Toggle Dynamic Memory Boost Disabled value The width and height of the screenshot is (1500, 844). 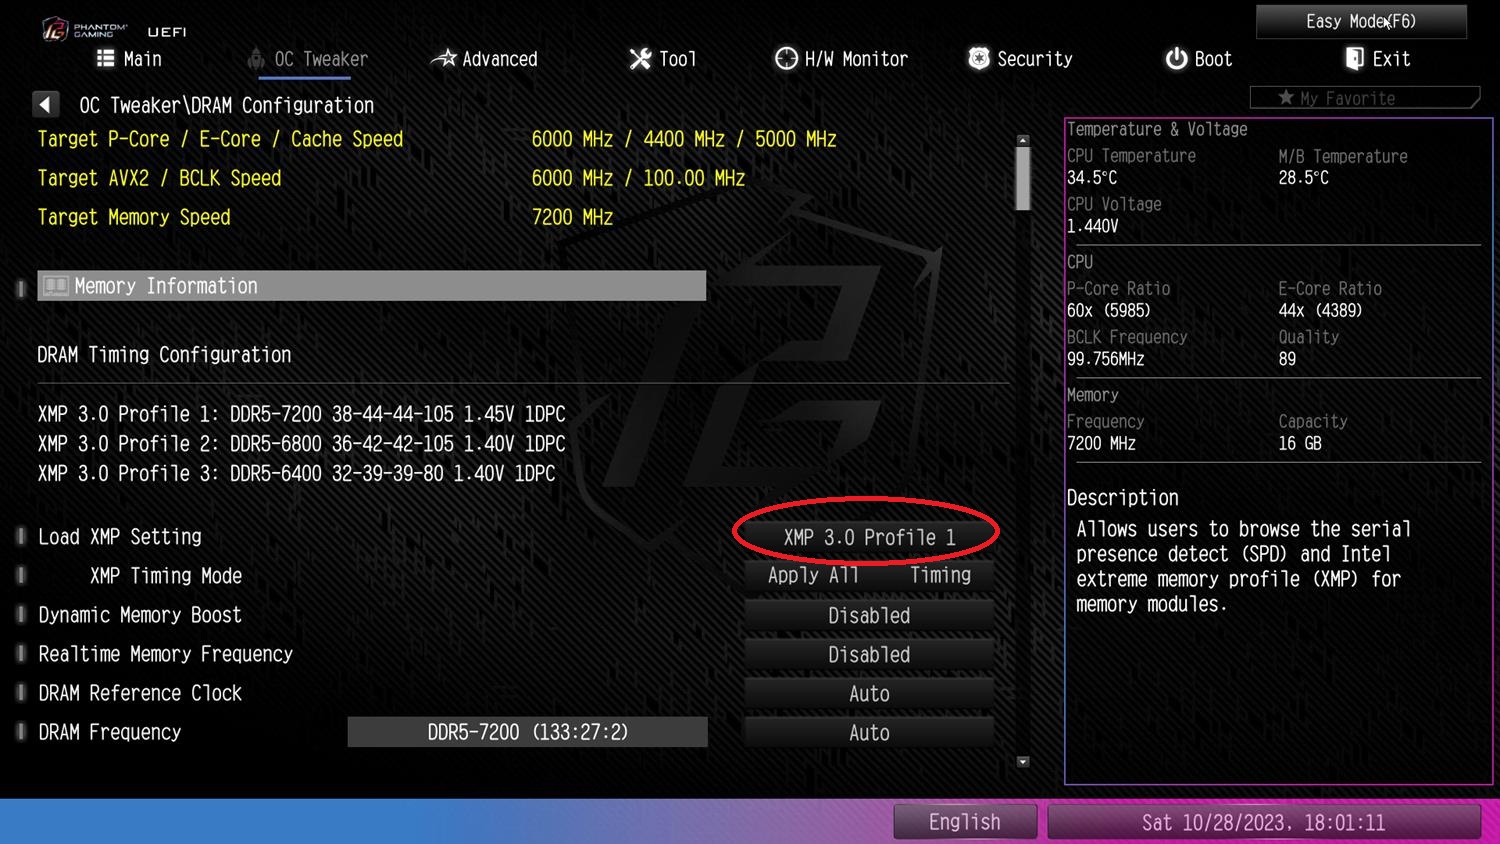coord(869,616)
